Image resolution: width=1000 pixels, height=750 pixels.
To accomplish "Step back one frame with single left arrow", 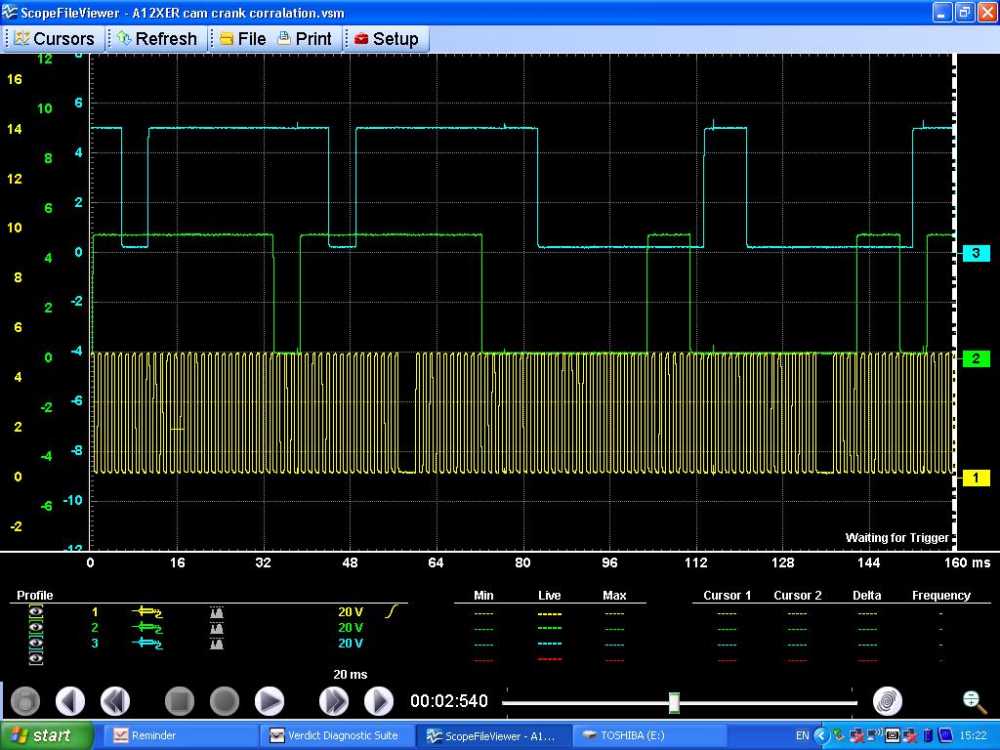I will [x=70, y=701].
